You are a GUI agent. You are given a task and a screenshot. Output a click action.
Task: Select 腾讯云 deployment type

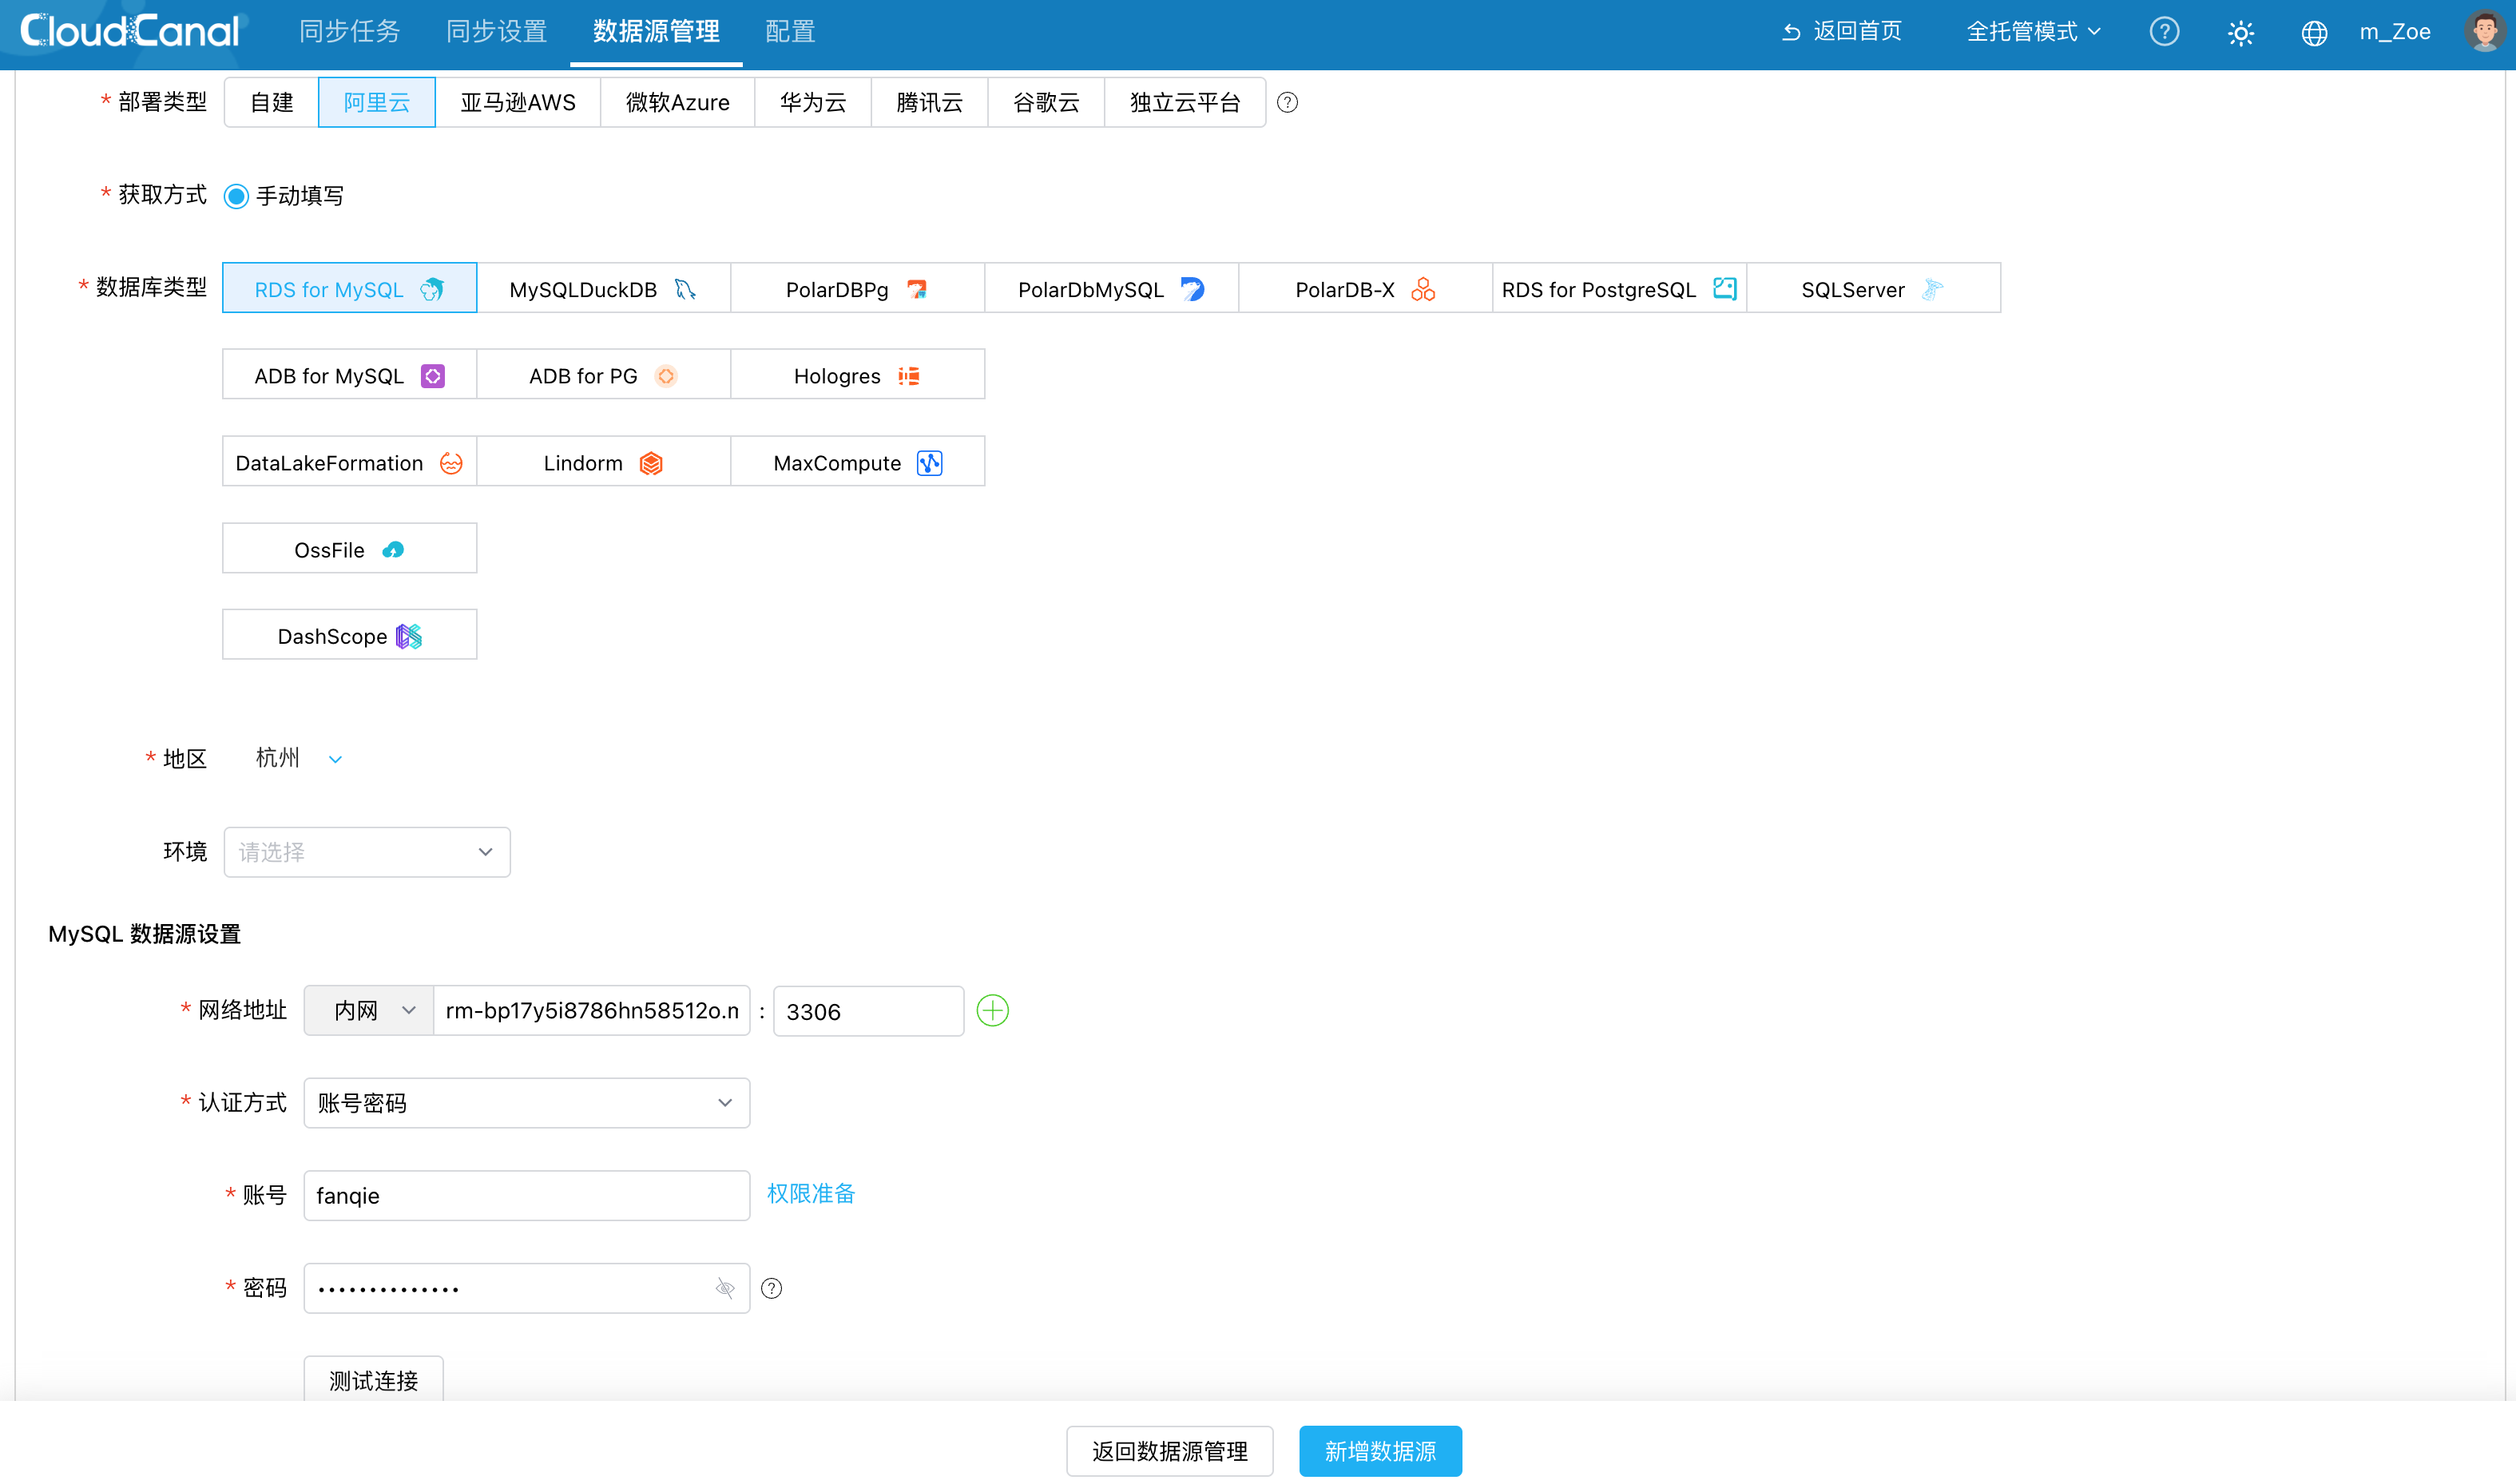click(930, 102)
